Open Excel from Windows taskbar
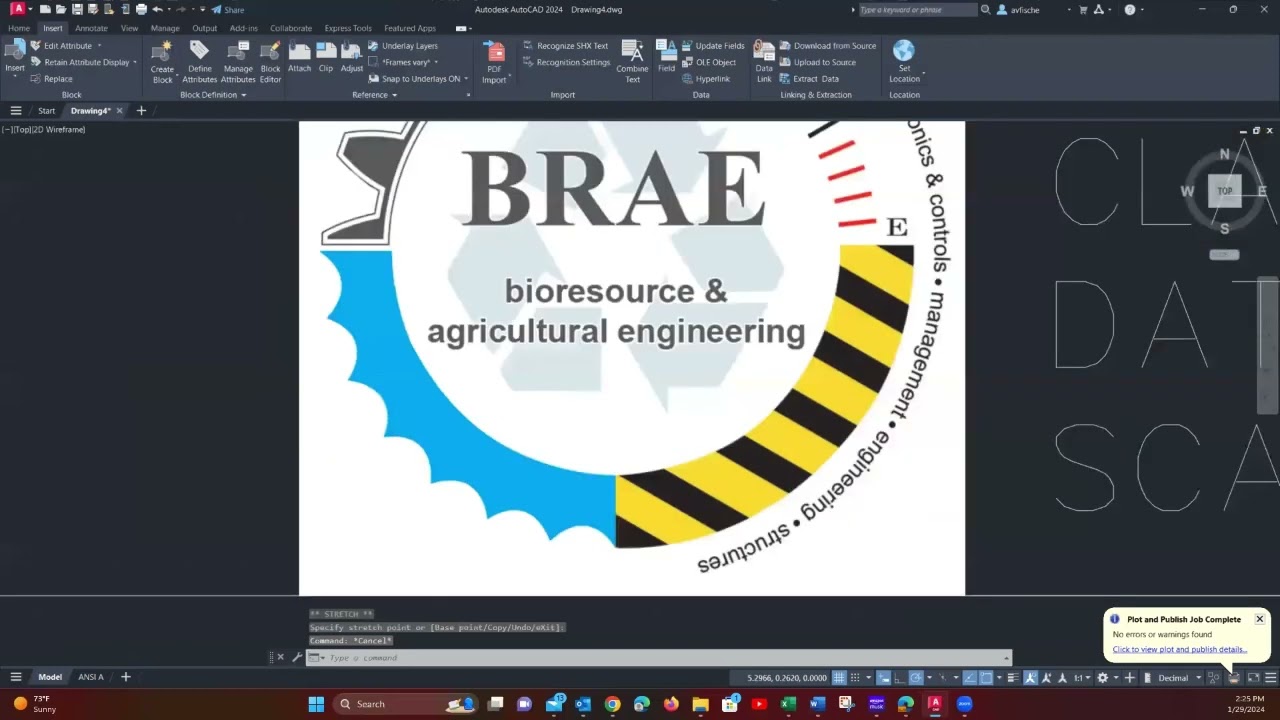The height and width of the screenshot is (720, 1280). point(788,704)
